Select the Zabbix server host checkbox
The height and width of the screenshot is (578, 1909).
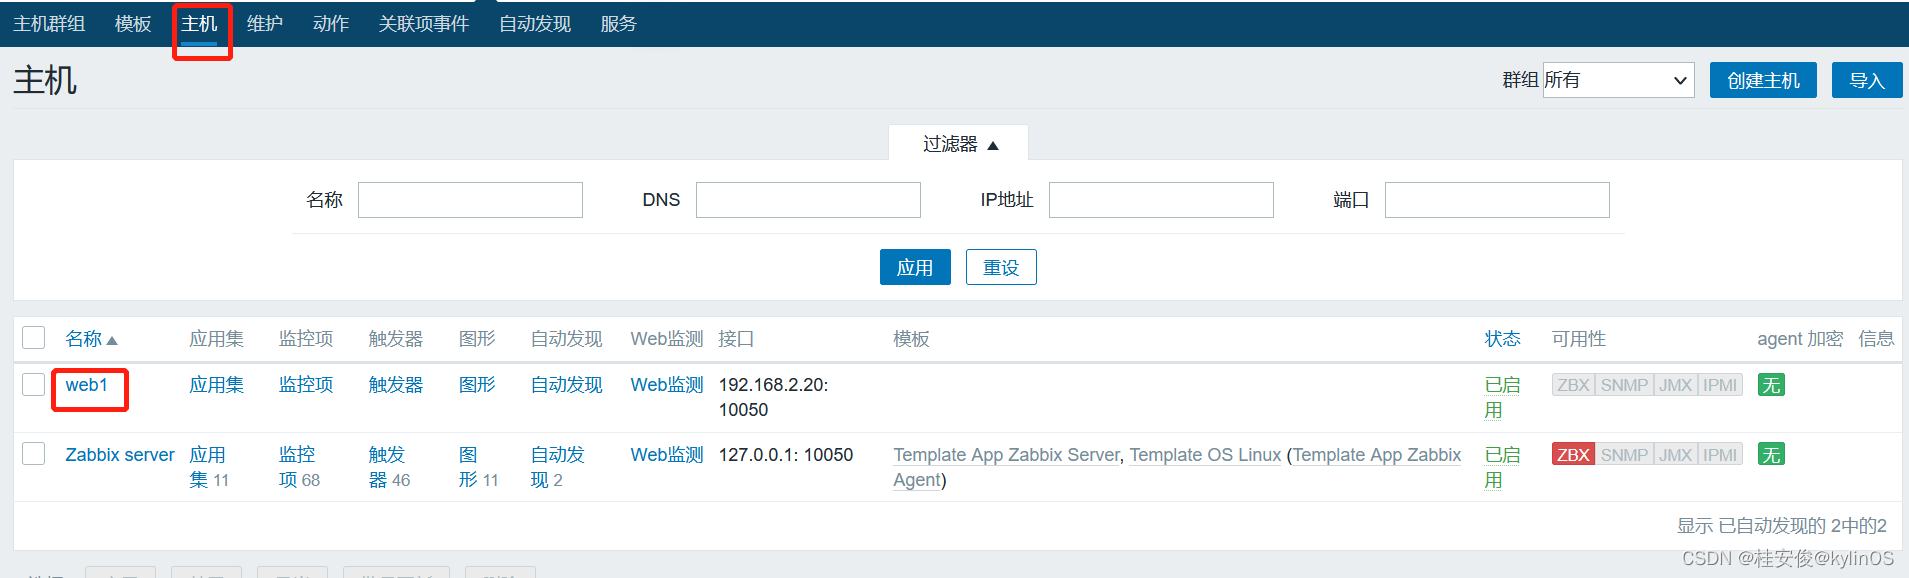[34, 454]
